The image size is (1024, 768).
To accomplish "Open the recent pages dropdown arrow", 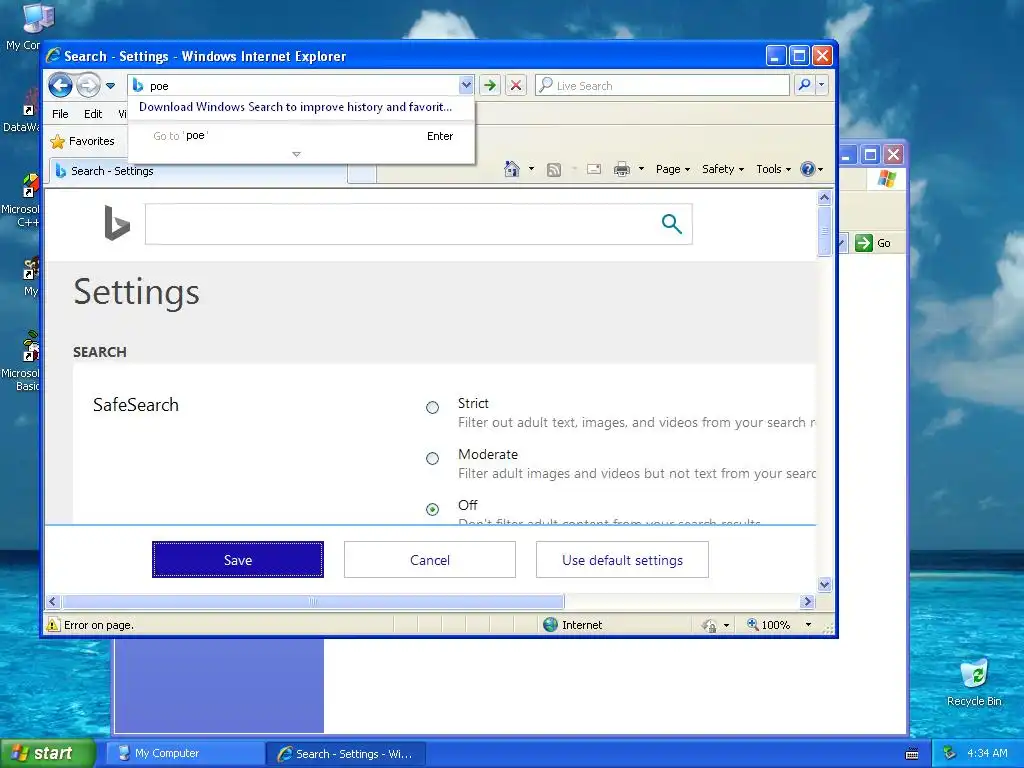I will click(x=110, y=86).
